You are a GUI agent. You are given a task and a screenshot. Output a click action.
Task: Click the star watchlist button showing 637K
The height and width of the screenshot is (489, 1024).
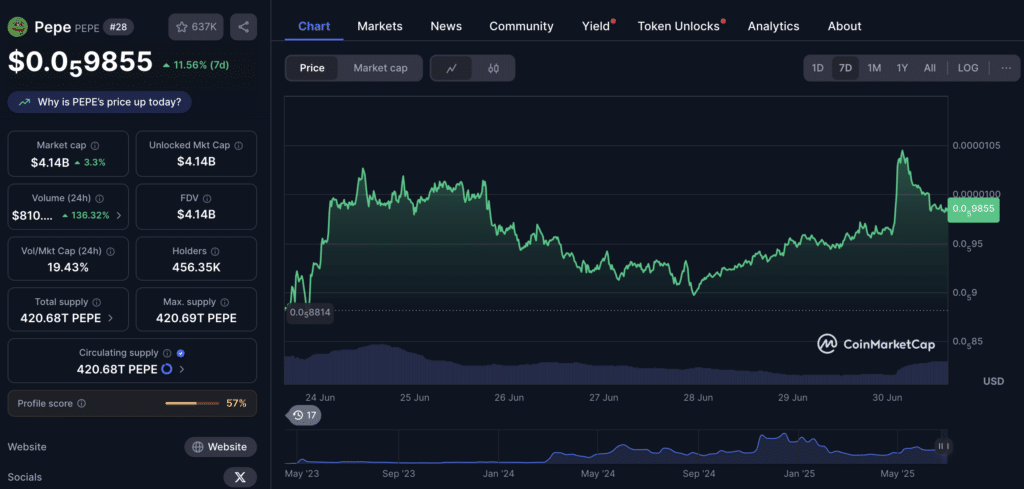coord(197,27)
